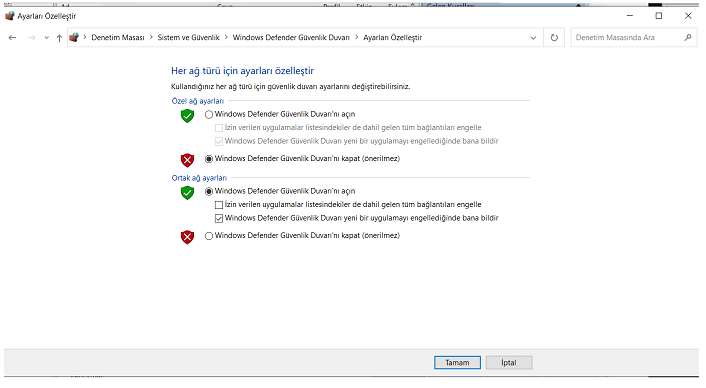706x388 pixels.
Task: Click the window title bar firewall icon
Action: point(9,16)
